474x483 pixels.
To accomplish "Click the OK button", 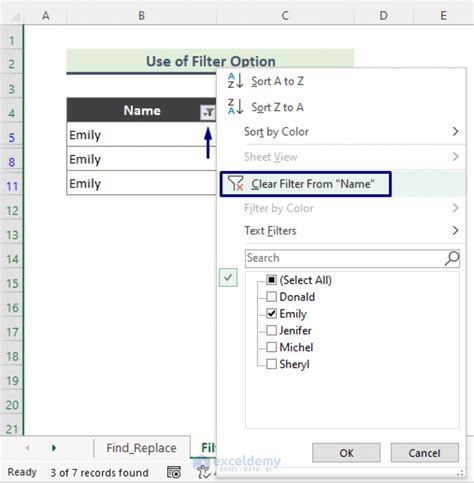I will click(346, 453).
